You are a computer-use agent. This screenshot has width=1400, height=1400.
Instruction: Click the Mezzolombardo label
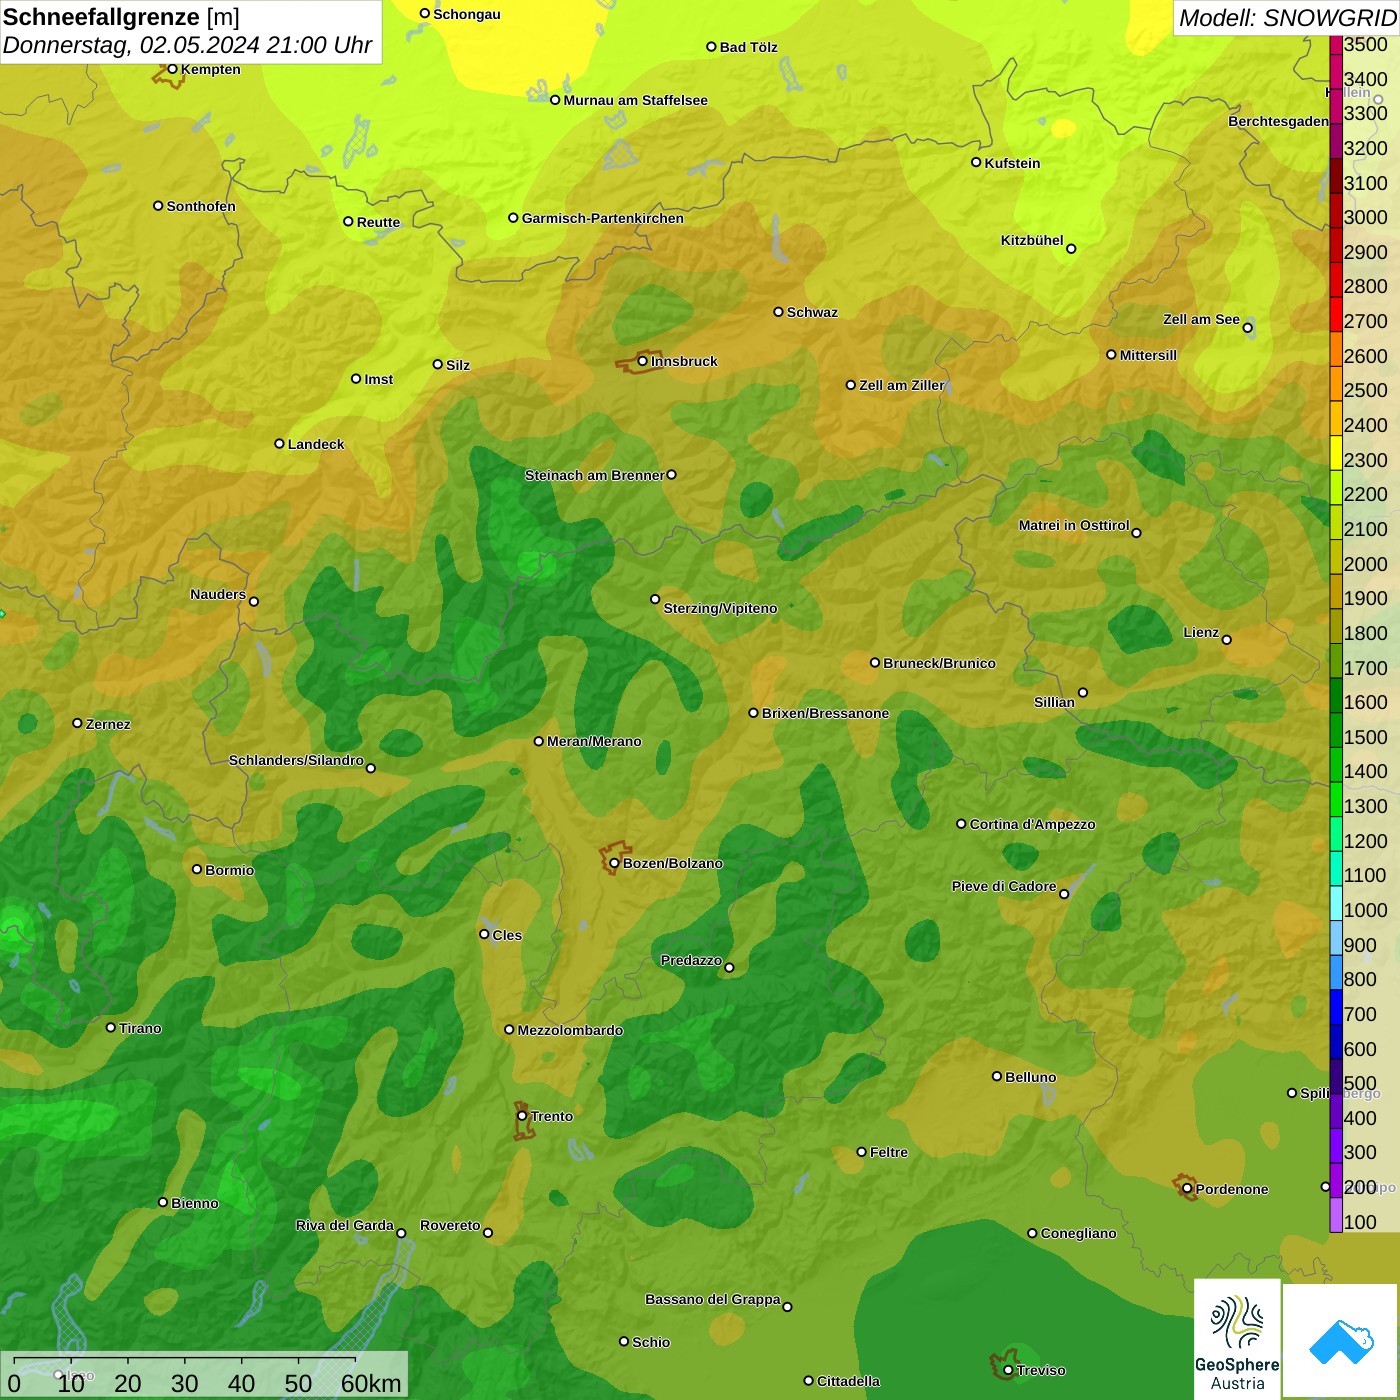570,1030
